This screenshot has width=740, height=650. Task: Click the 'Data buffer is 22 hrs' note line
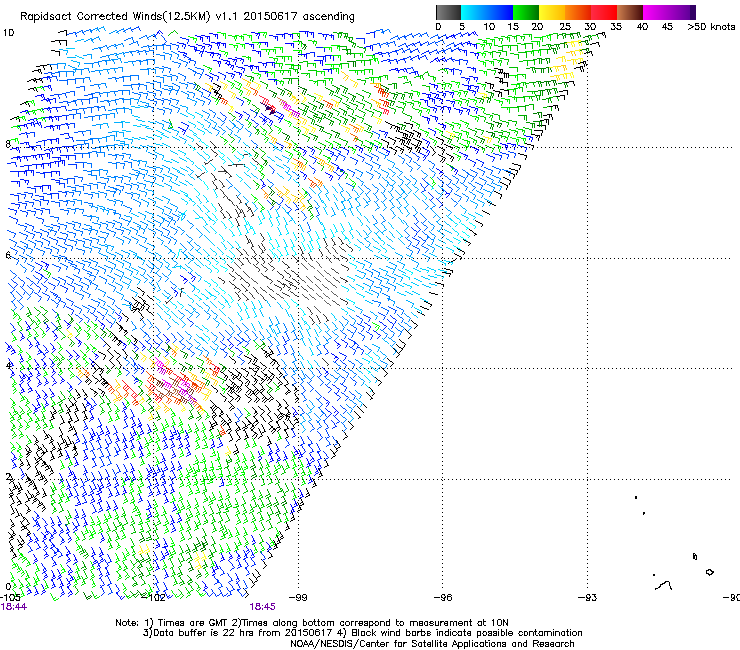[x=362, y=633]
